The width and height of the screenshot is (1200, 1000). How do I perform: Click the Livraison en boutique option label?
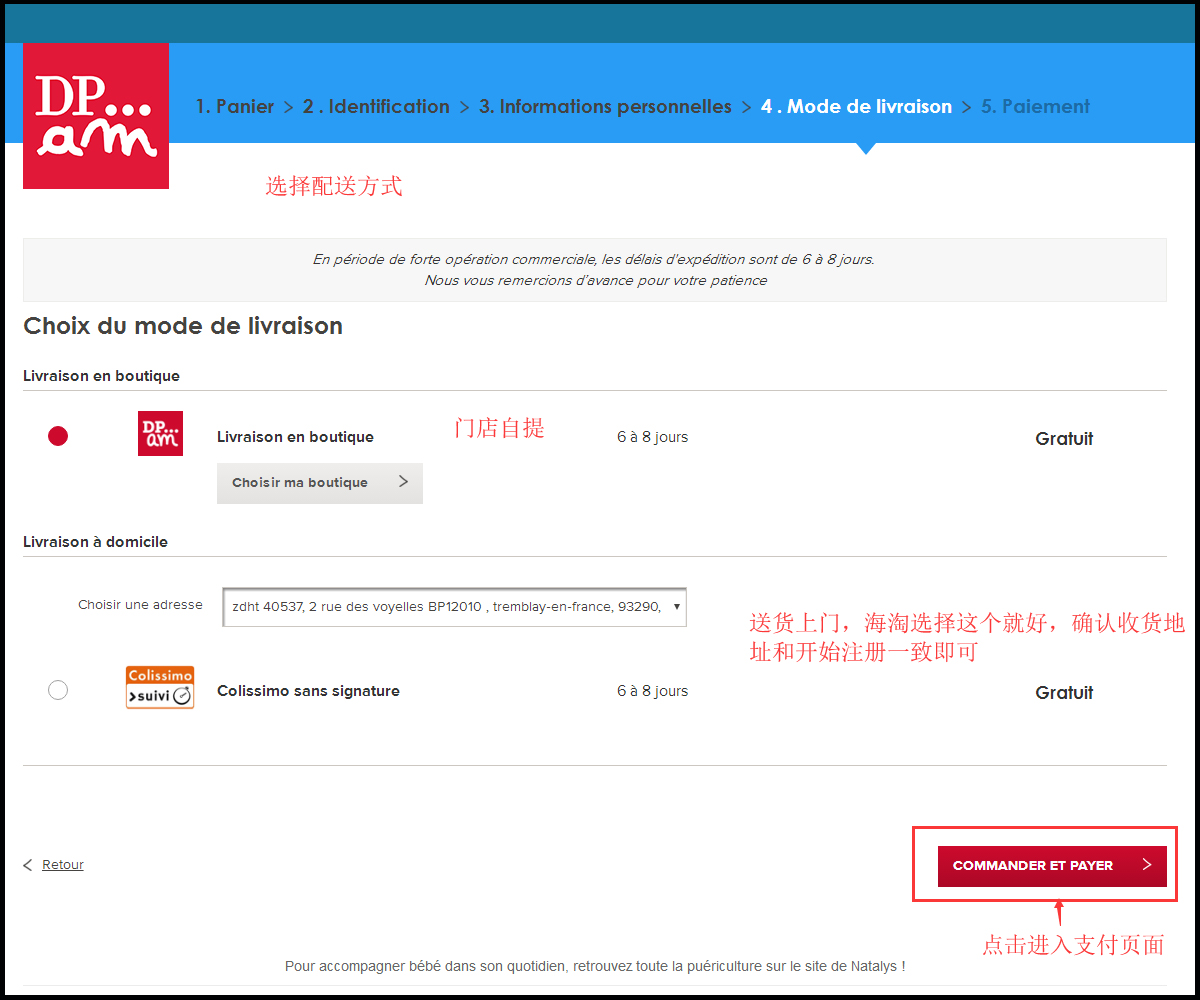click(x=295, y=437)
